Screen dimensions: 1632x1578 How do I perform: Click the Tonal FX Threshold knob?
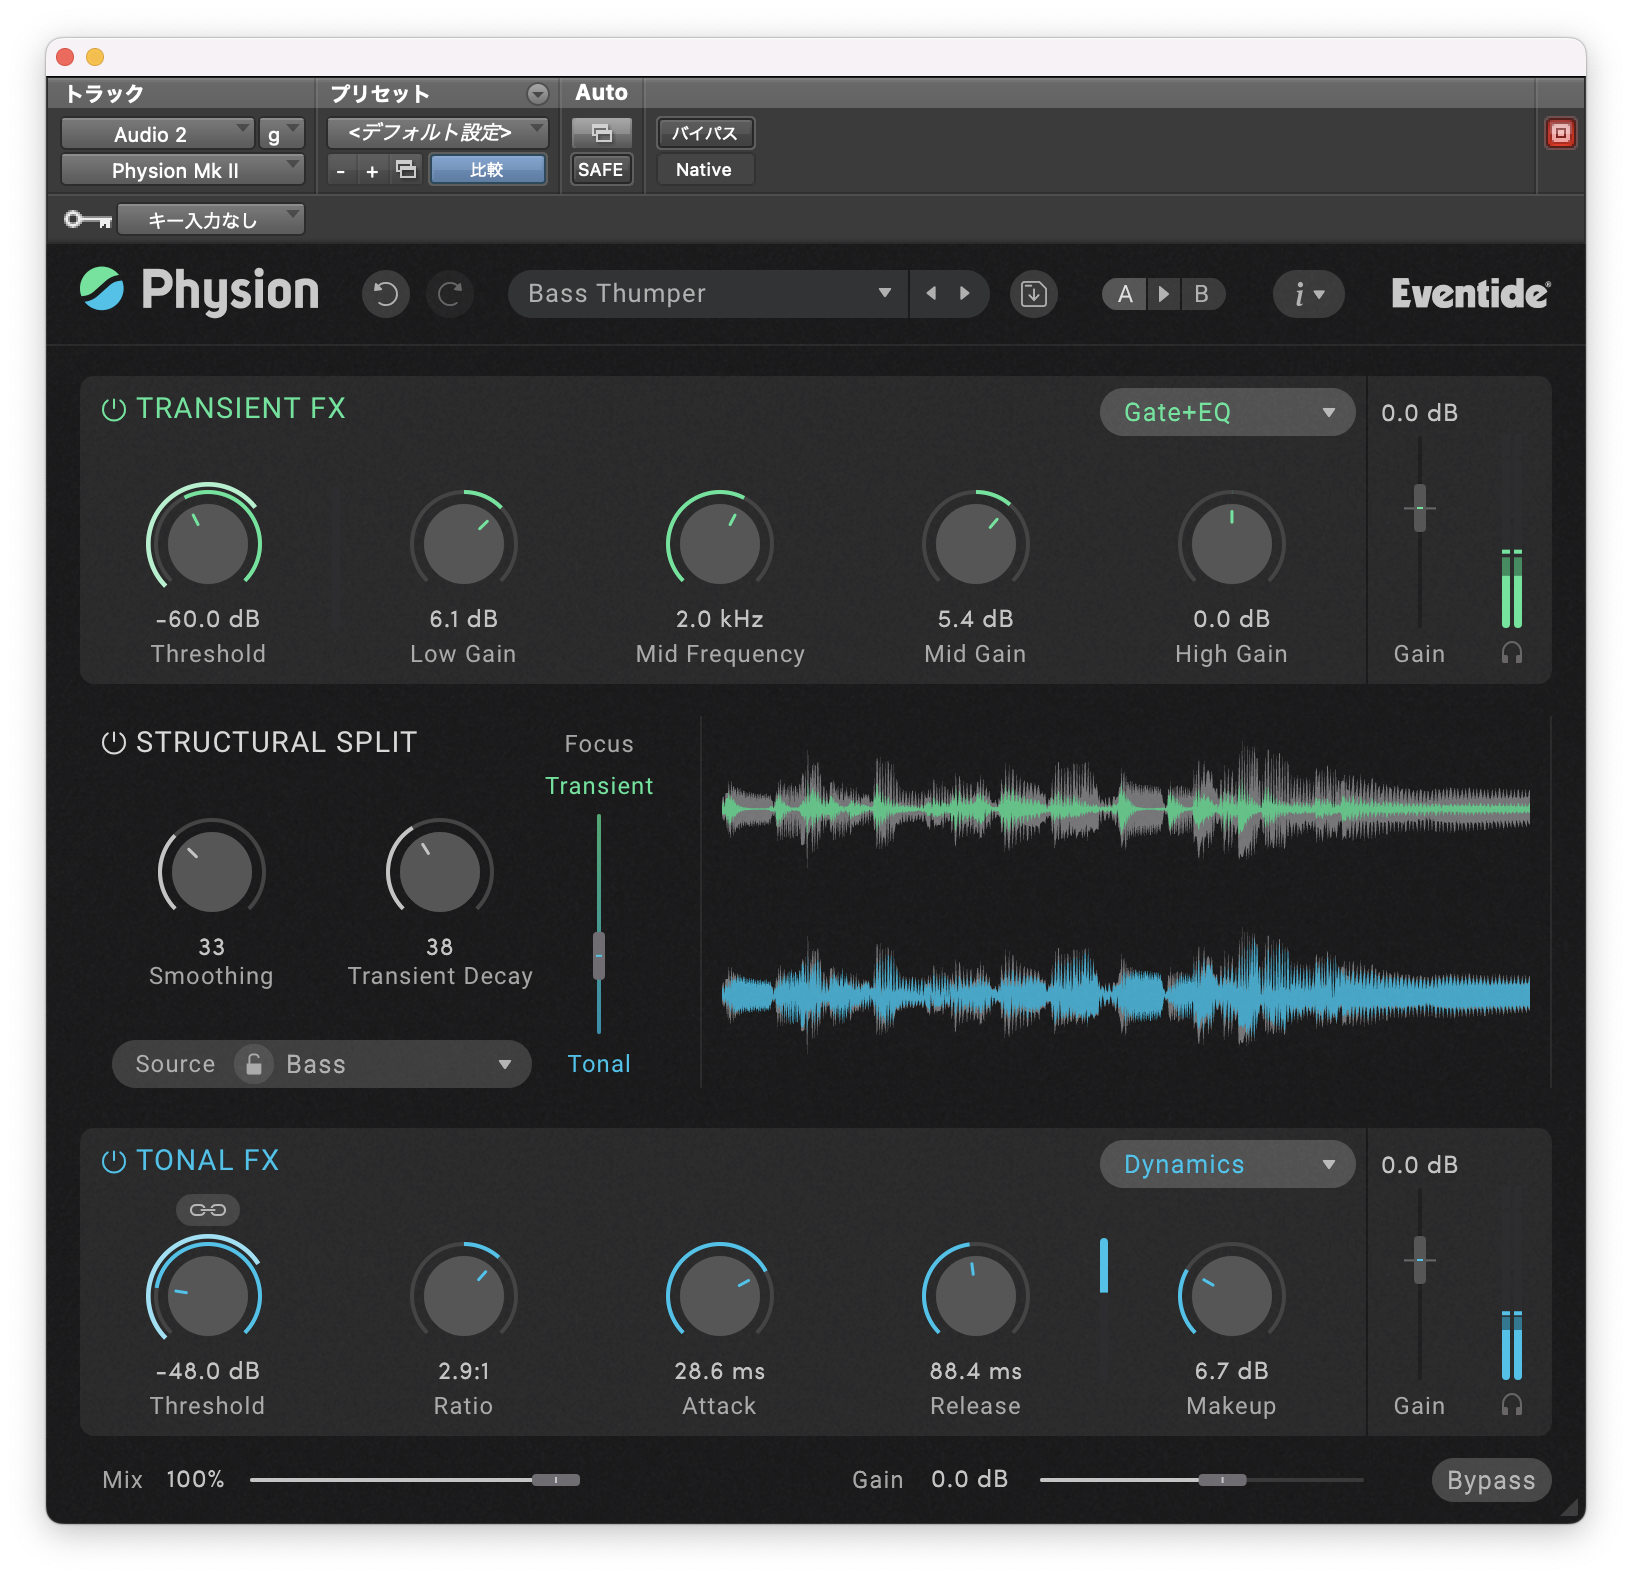tap(207, 1295)
